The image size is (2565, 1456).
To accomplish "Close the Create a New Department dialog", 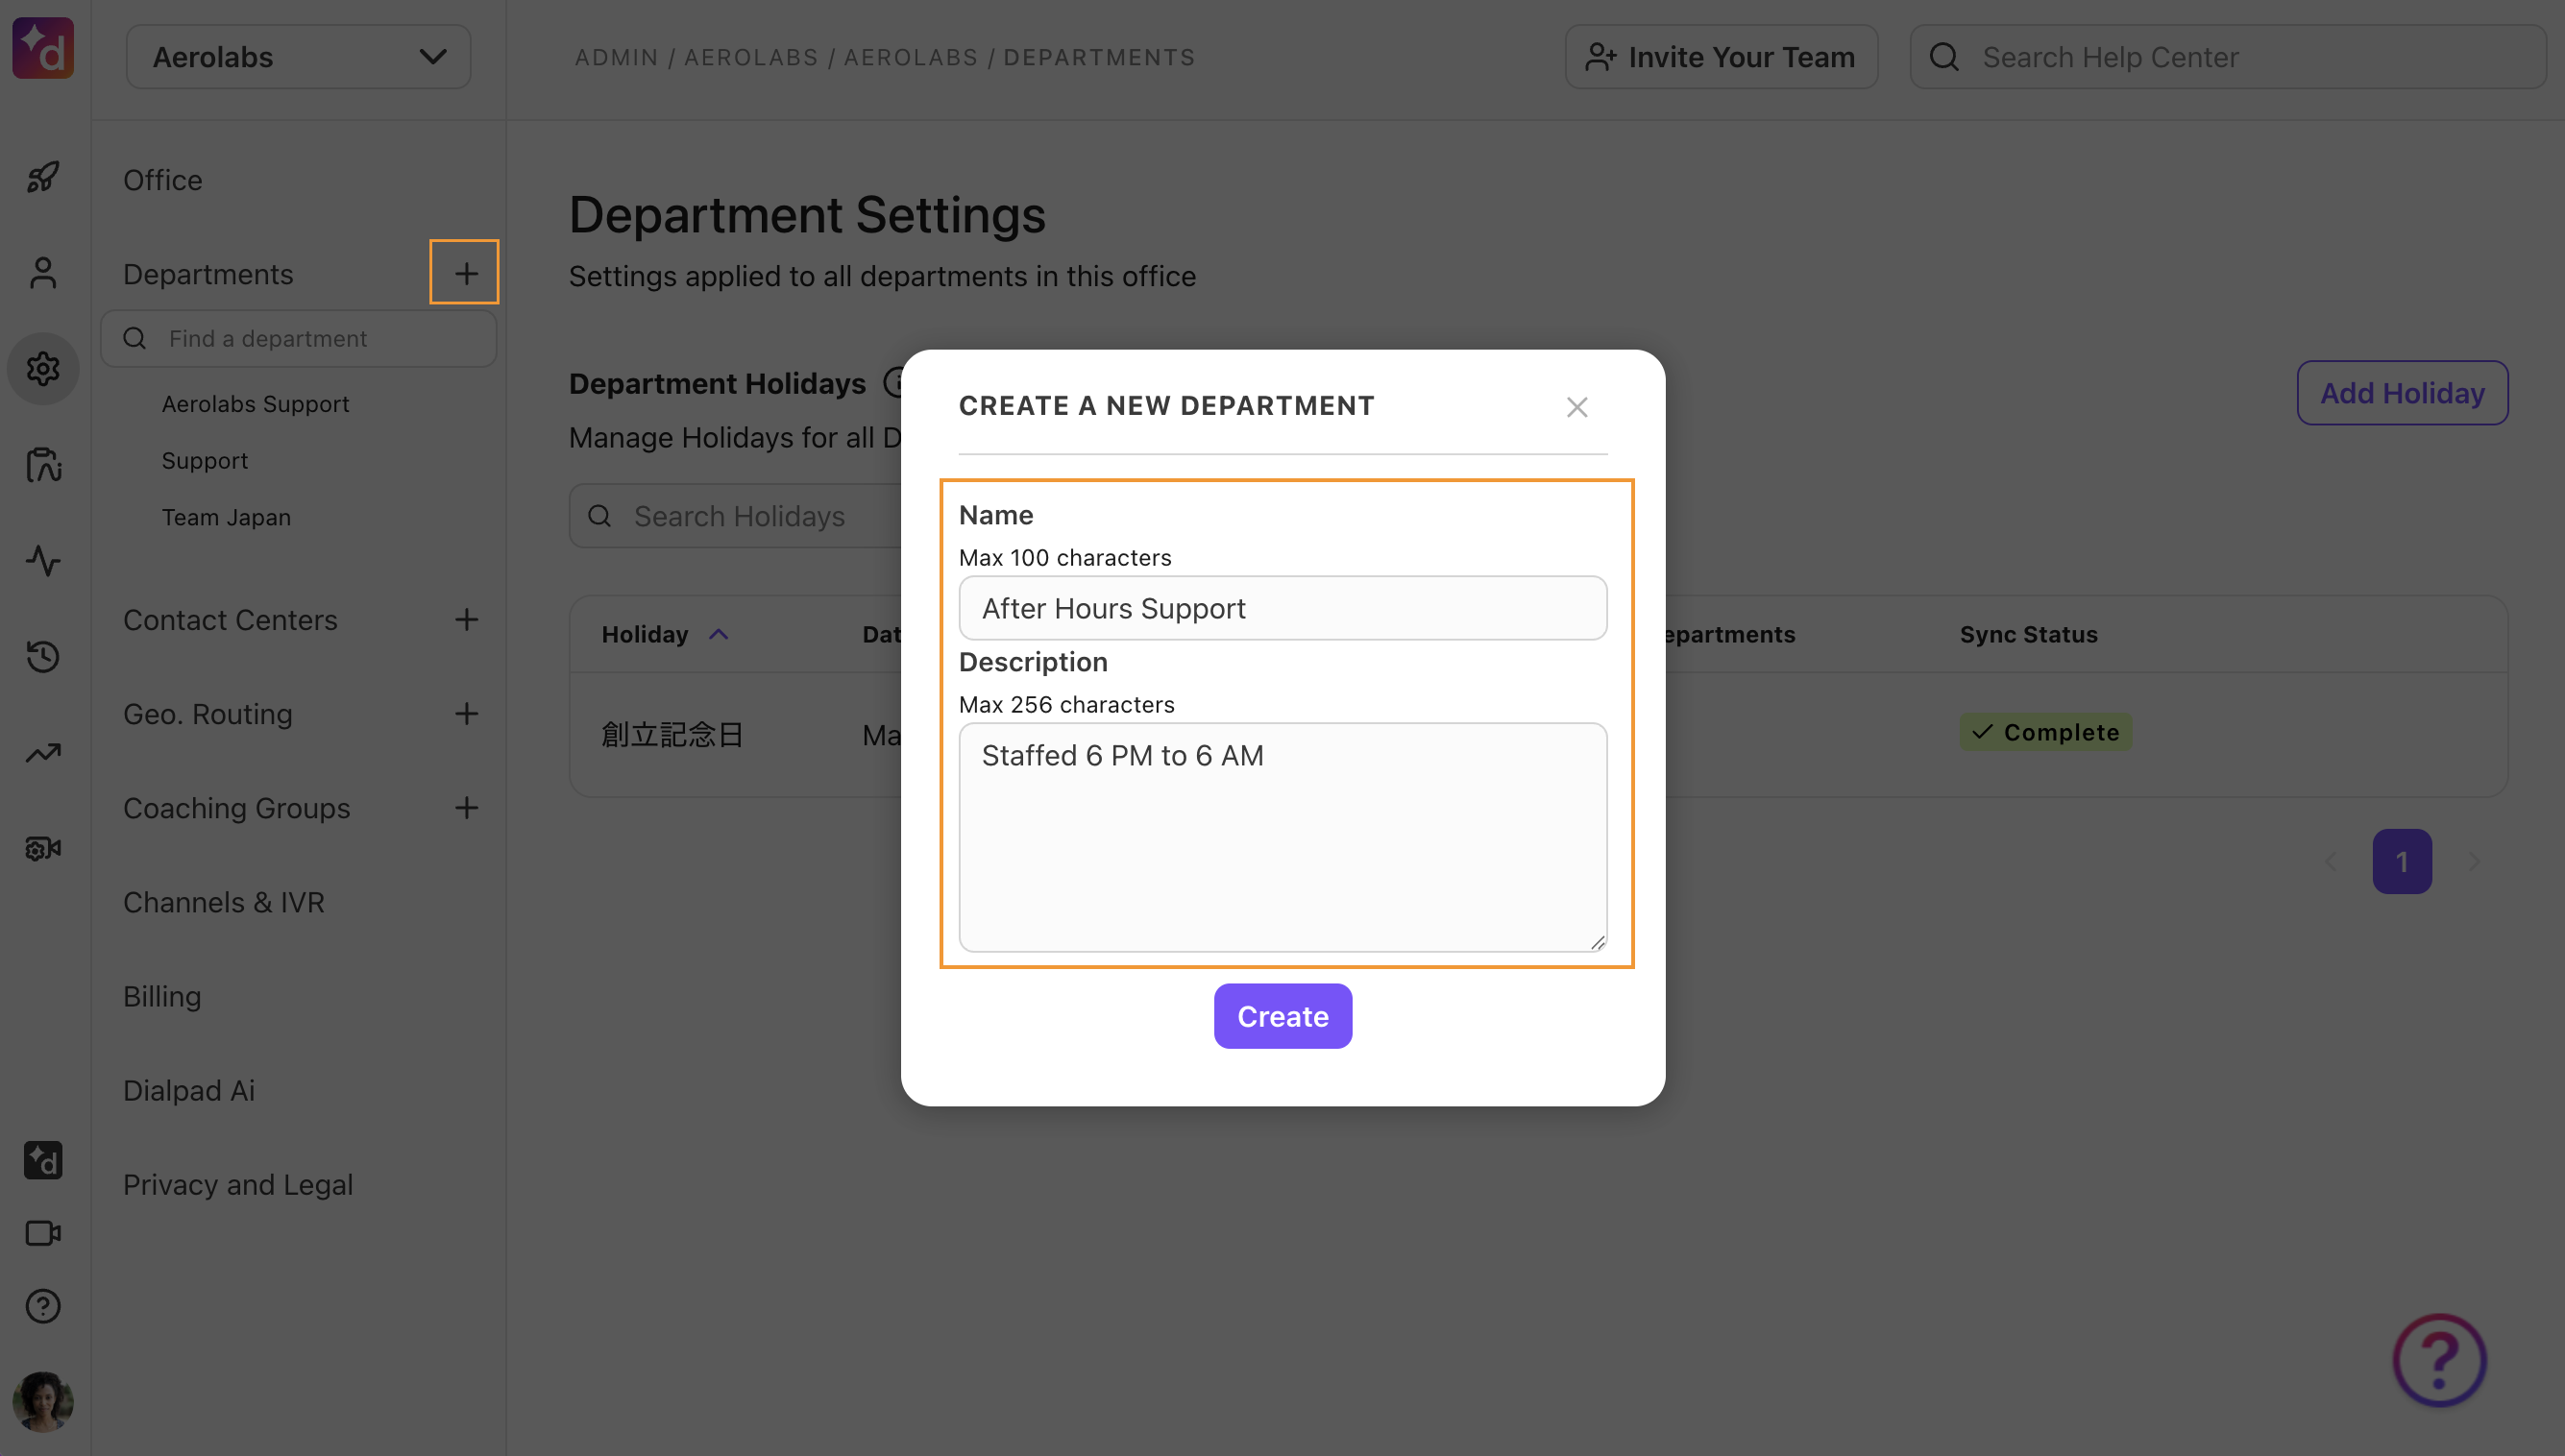I will pyautogui.click(x=1577, y=407).
